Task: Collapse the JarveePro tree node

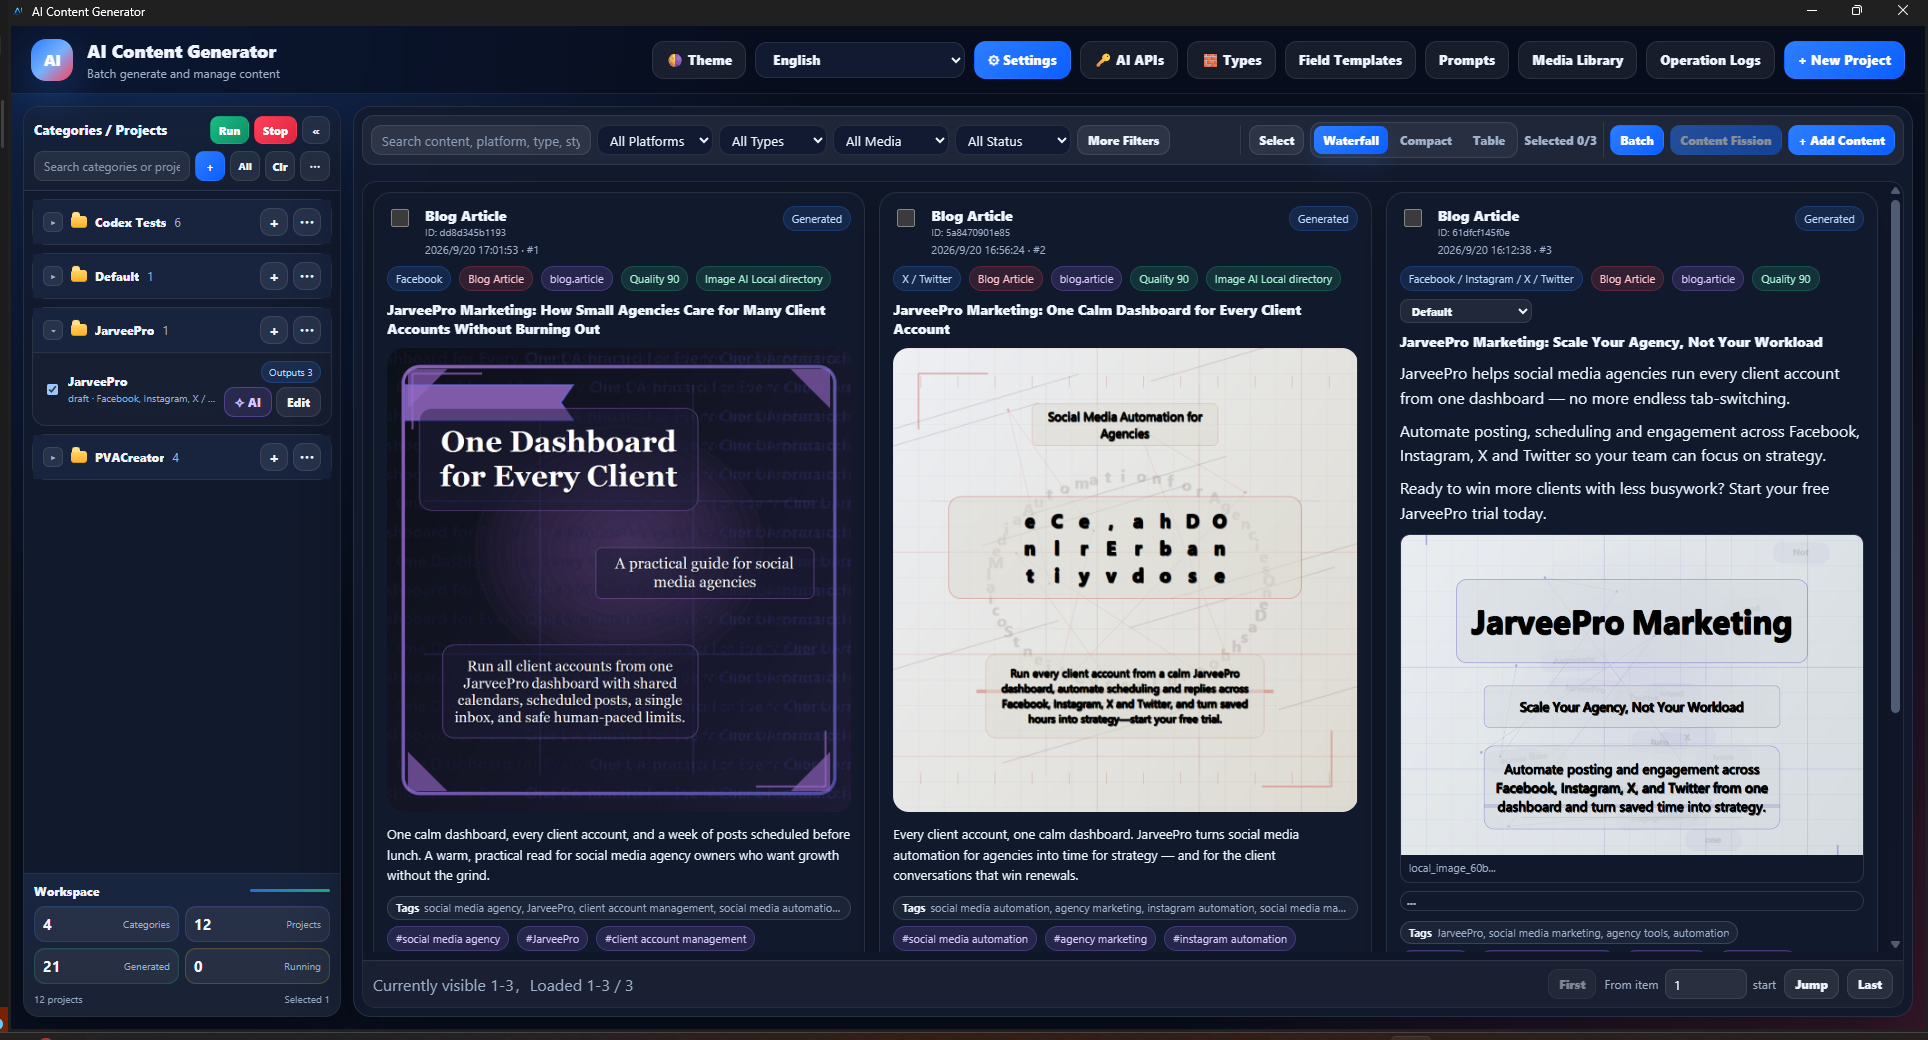Action: [52, 331]
